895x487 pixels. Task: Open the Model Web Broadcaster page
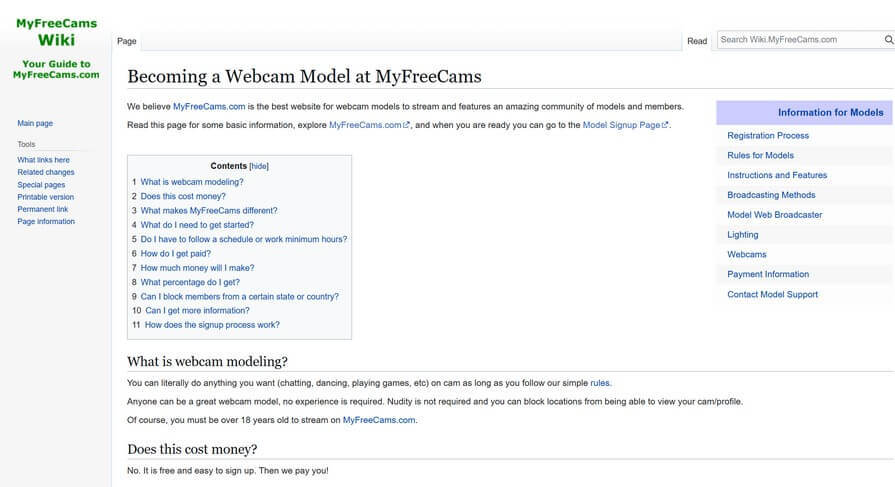pyautogui.click(x=774, y=215)
